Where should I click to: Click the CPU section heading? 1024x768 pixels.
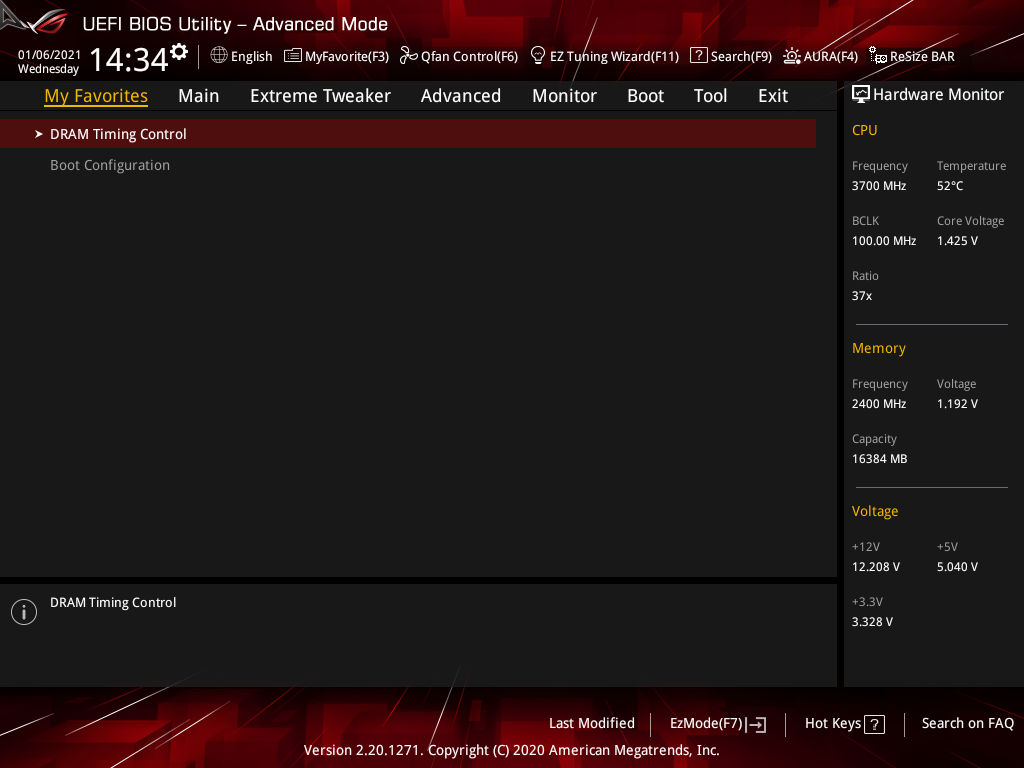[864, 130]
